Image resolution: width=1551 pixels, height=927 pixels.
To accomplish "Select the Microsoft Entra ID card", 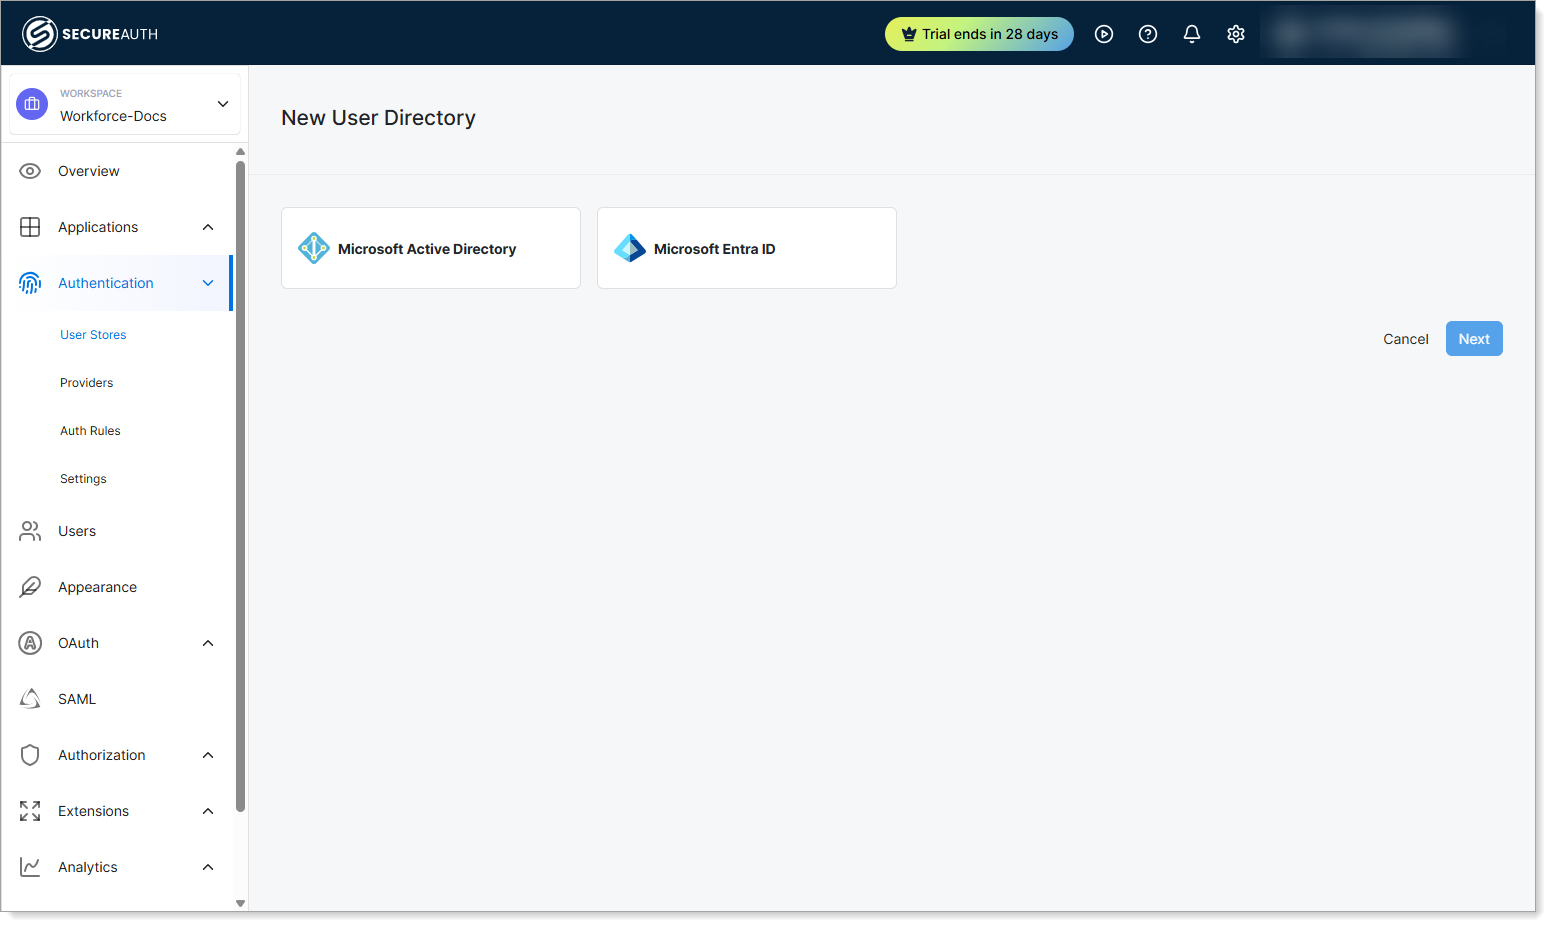I will coord(746,248).
